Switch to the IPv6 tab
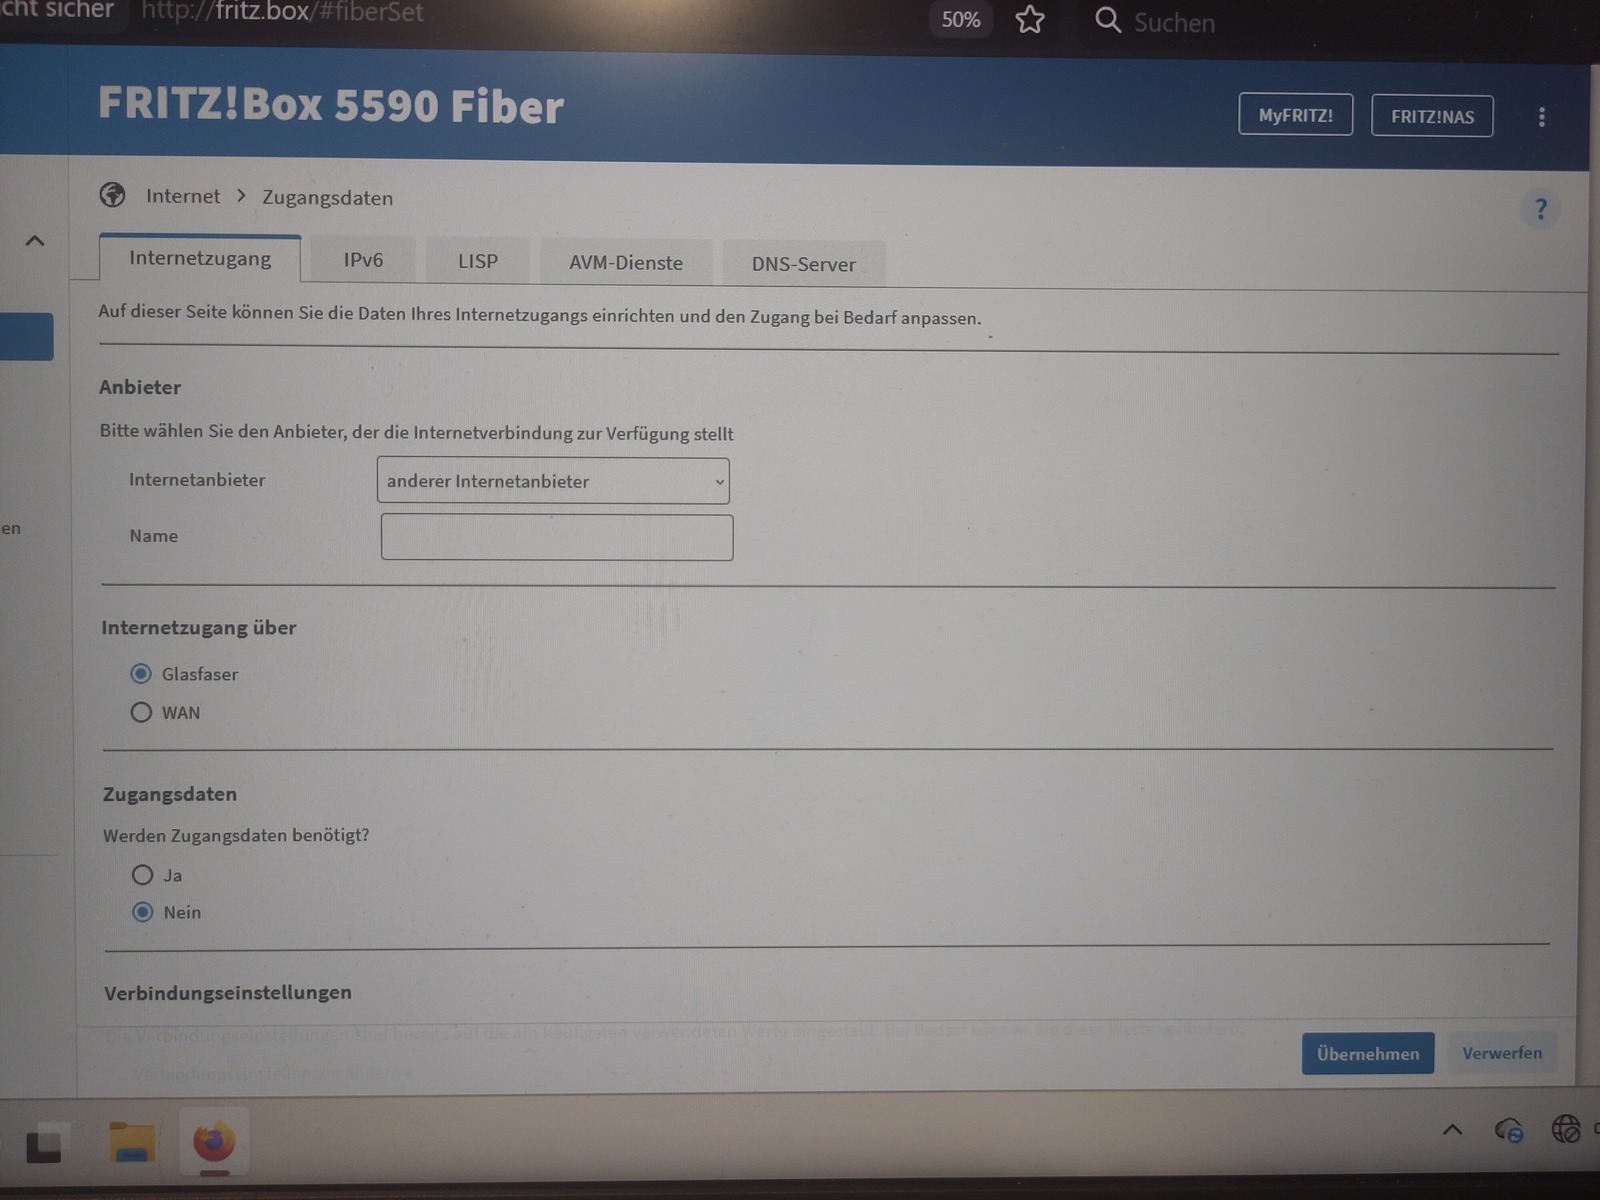This screenshot has height=1200, width=1600. pyautogui.click(x=363, y=260)
